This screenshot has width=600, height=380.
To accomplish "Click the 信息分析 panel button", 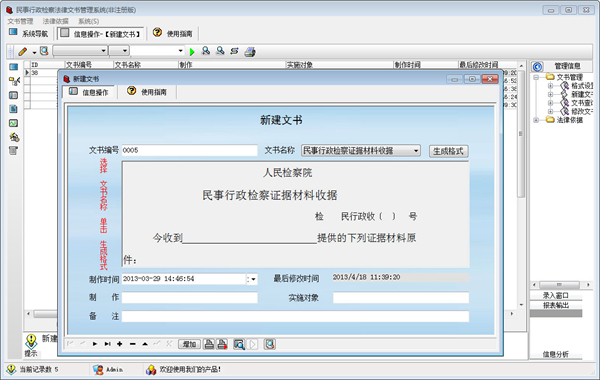I will tap(556, 354).
